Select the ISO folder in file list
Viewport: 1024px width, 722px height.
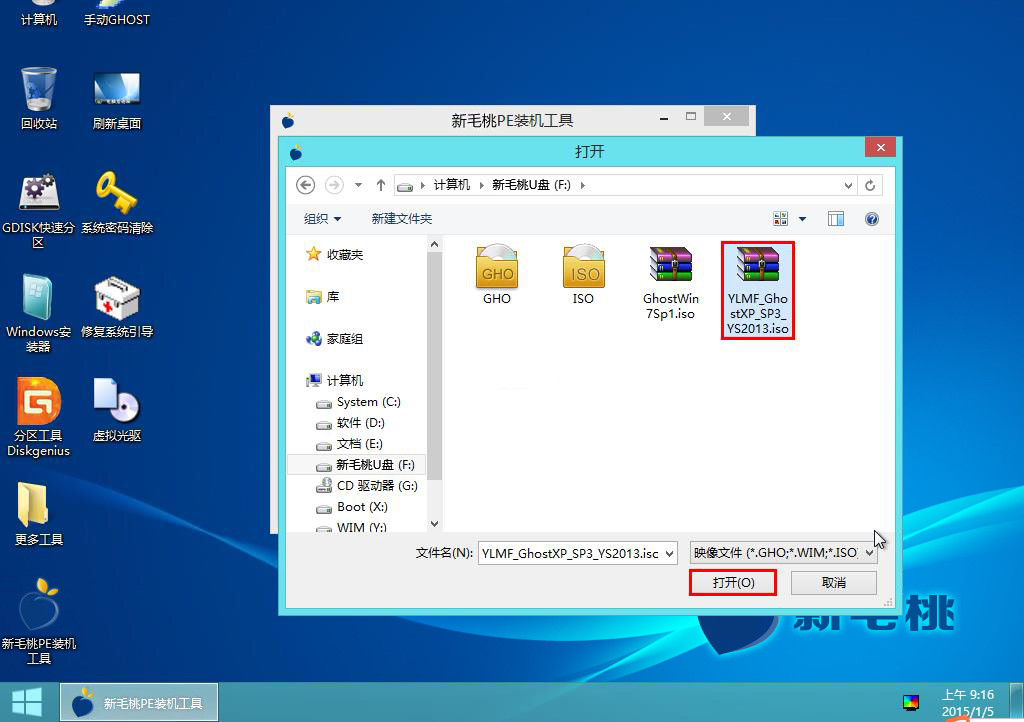point(583,274)
